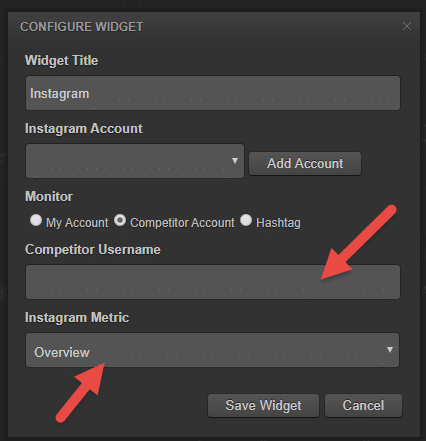Click the 'Competitor Username' field label

click(93, 249)
